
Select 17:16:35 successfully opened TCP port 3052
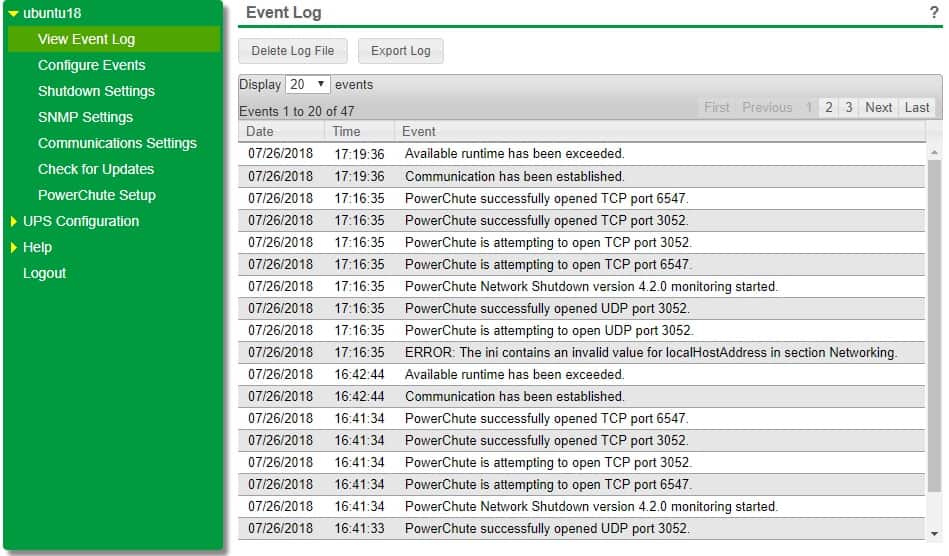[582, 220]
